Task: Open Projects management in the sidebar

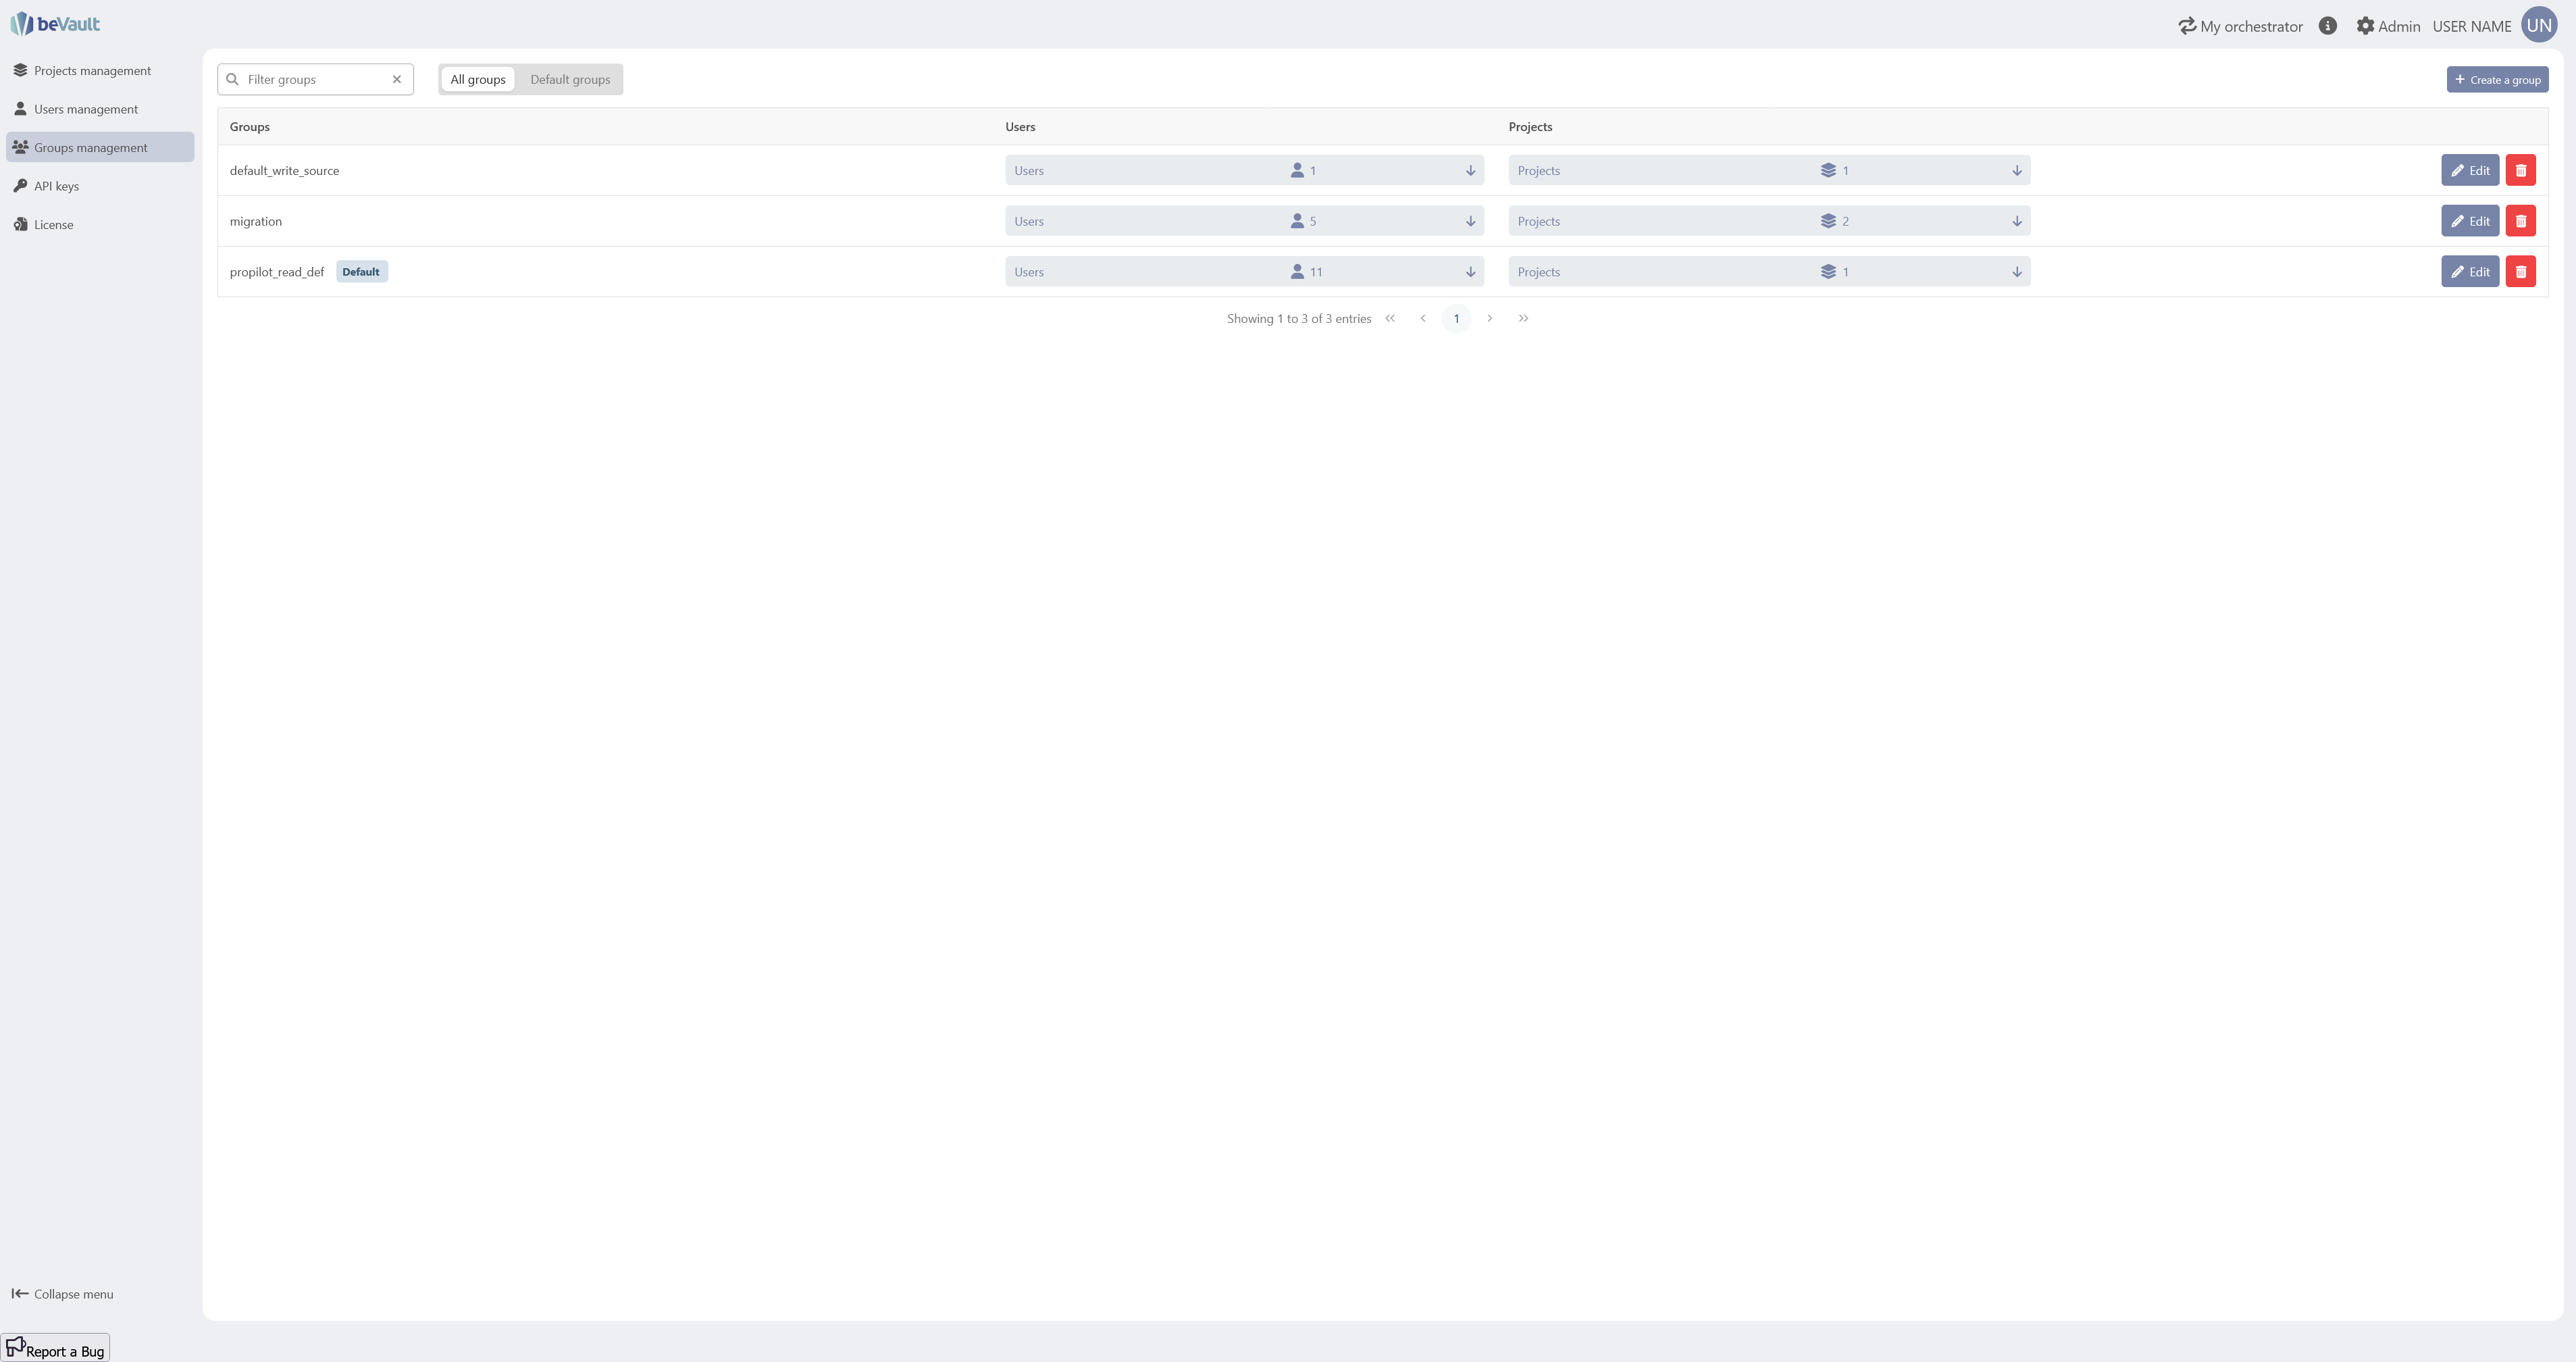Action: tap(92, 70)
